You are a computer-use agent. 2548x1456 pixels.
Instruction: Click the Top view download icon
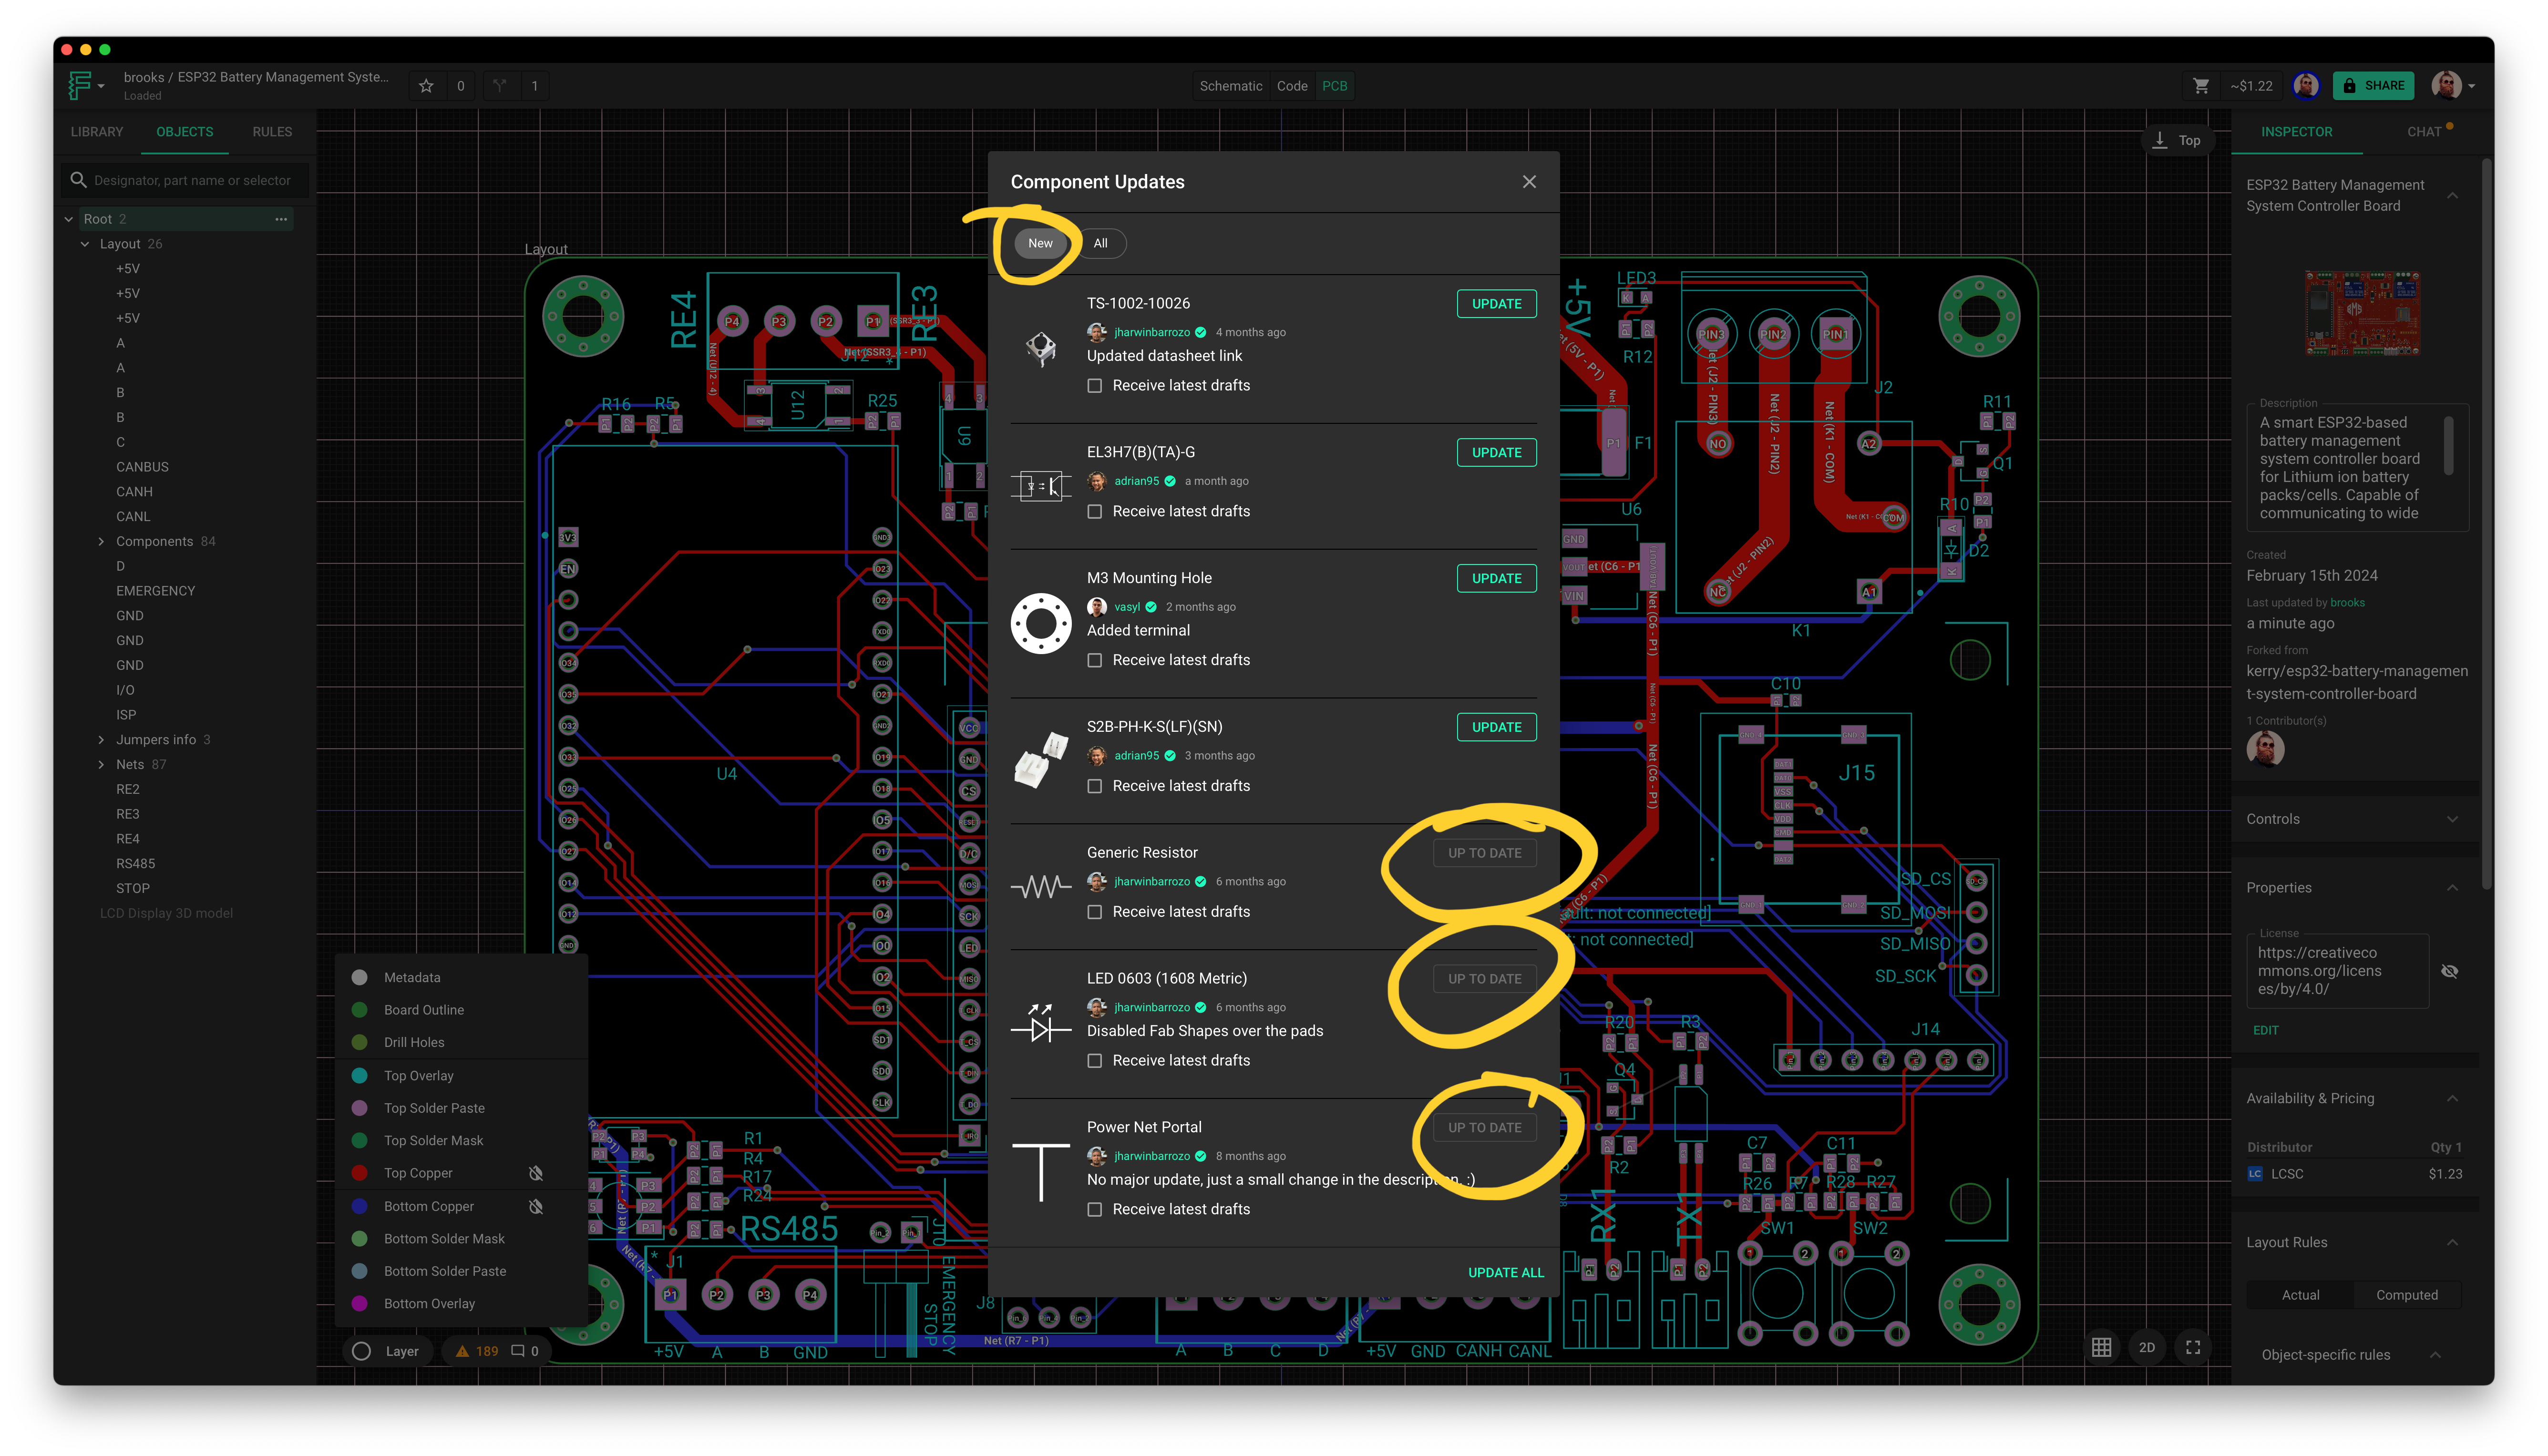[2159, 141]
